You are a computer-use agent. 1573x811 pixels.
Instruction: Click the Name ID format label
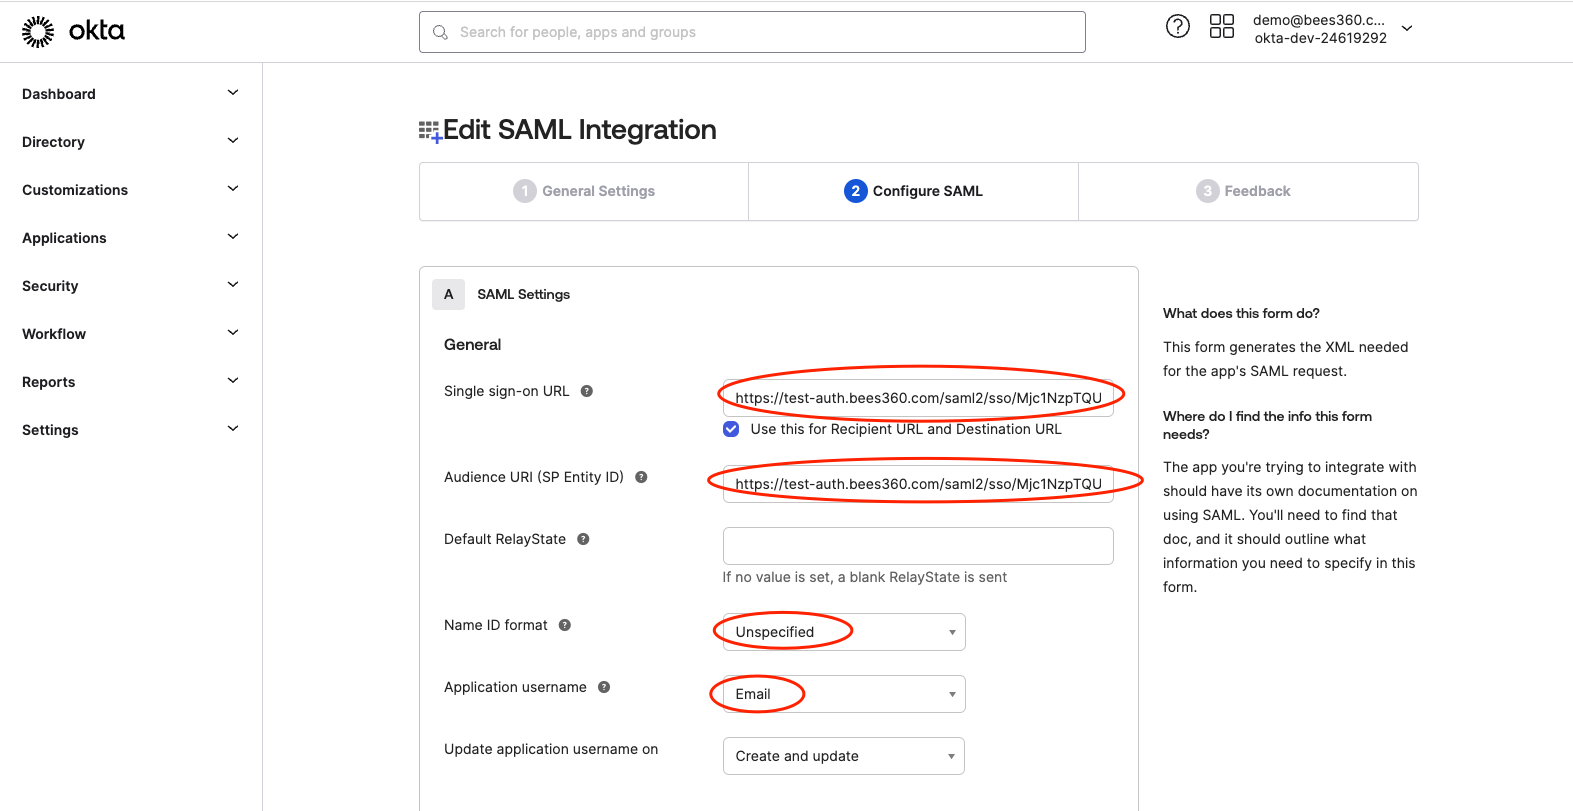(x=496, y=625)
